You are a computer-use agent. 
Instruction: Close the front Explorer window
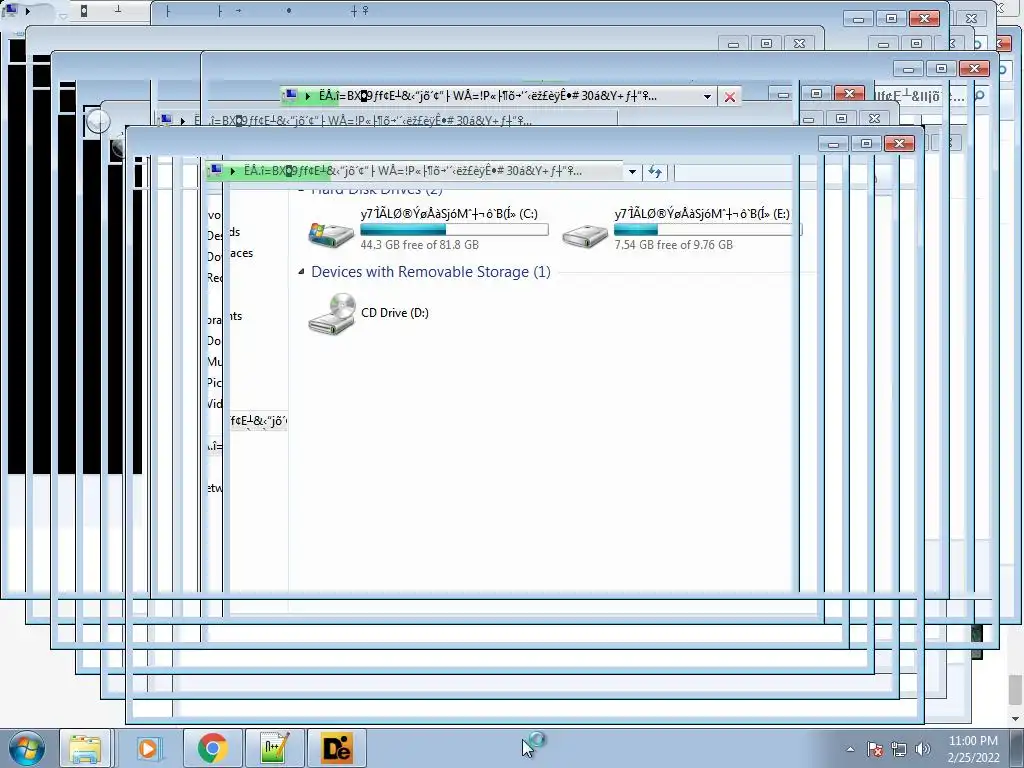899,144
